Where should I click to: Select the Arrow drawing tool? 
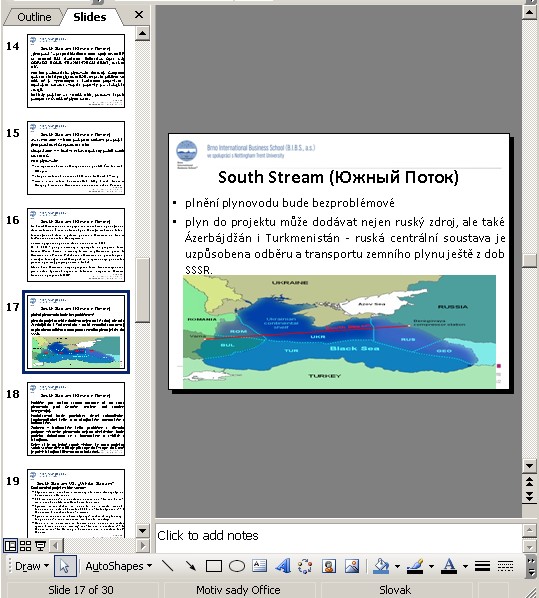(190, 566)
